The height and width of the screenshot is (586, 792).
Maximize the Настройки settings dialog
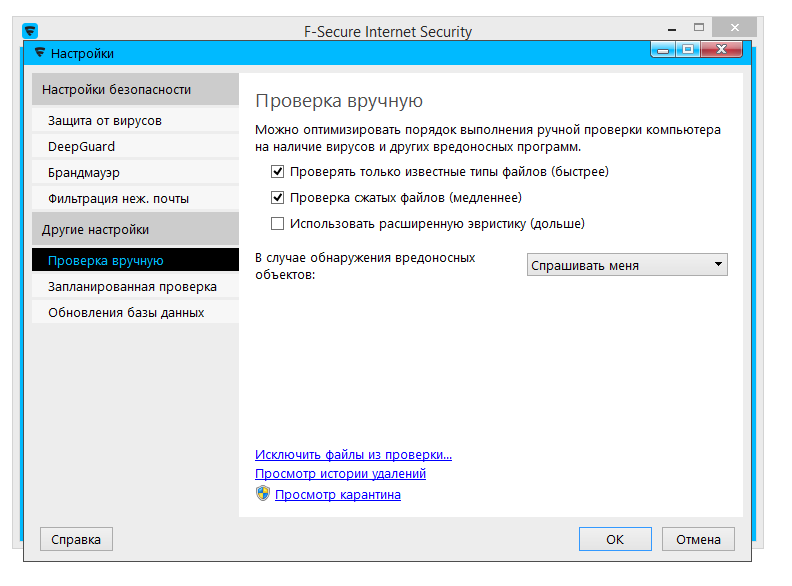point(690,48)
